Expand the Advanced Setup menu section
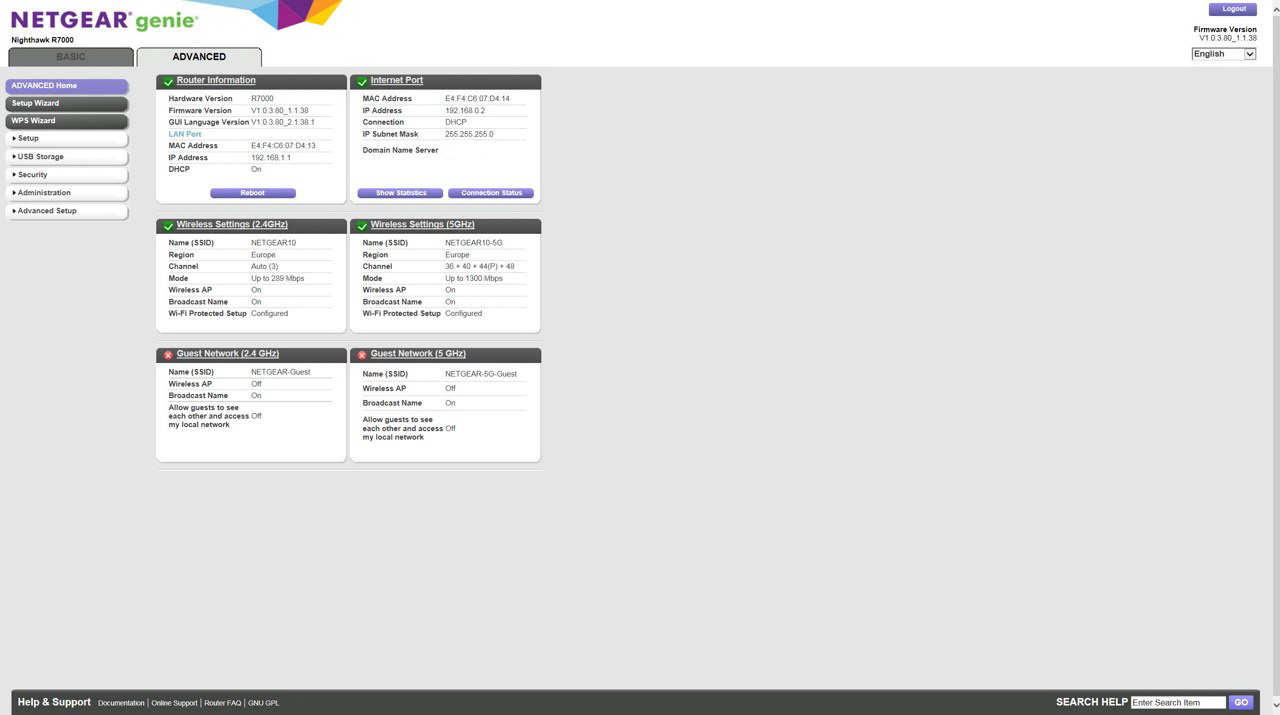1280x715 pixels. click(x=67, y=211)
